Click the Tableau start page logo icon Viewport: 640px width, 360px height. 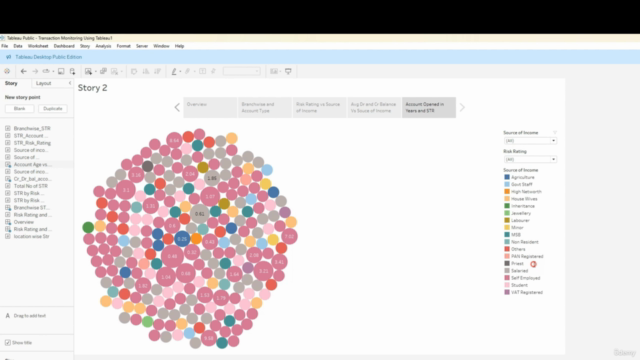tap(7, 71)
